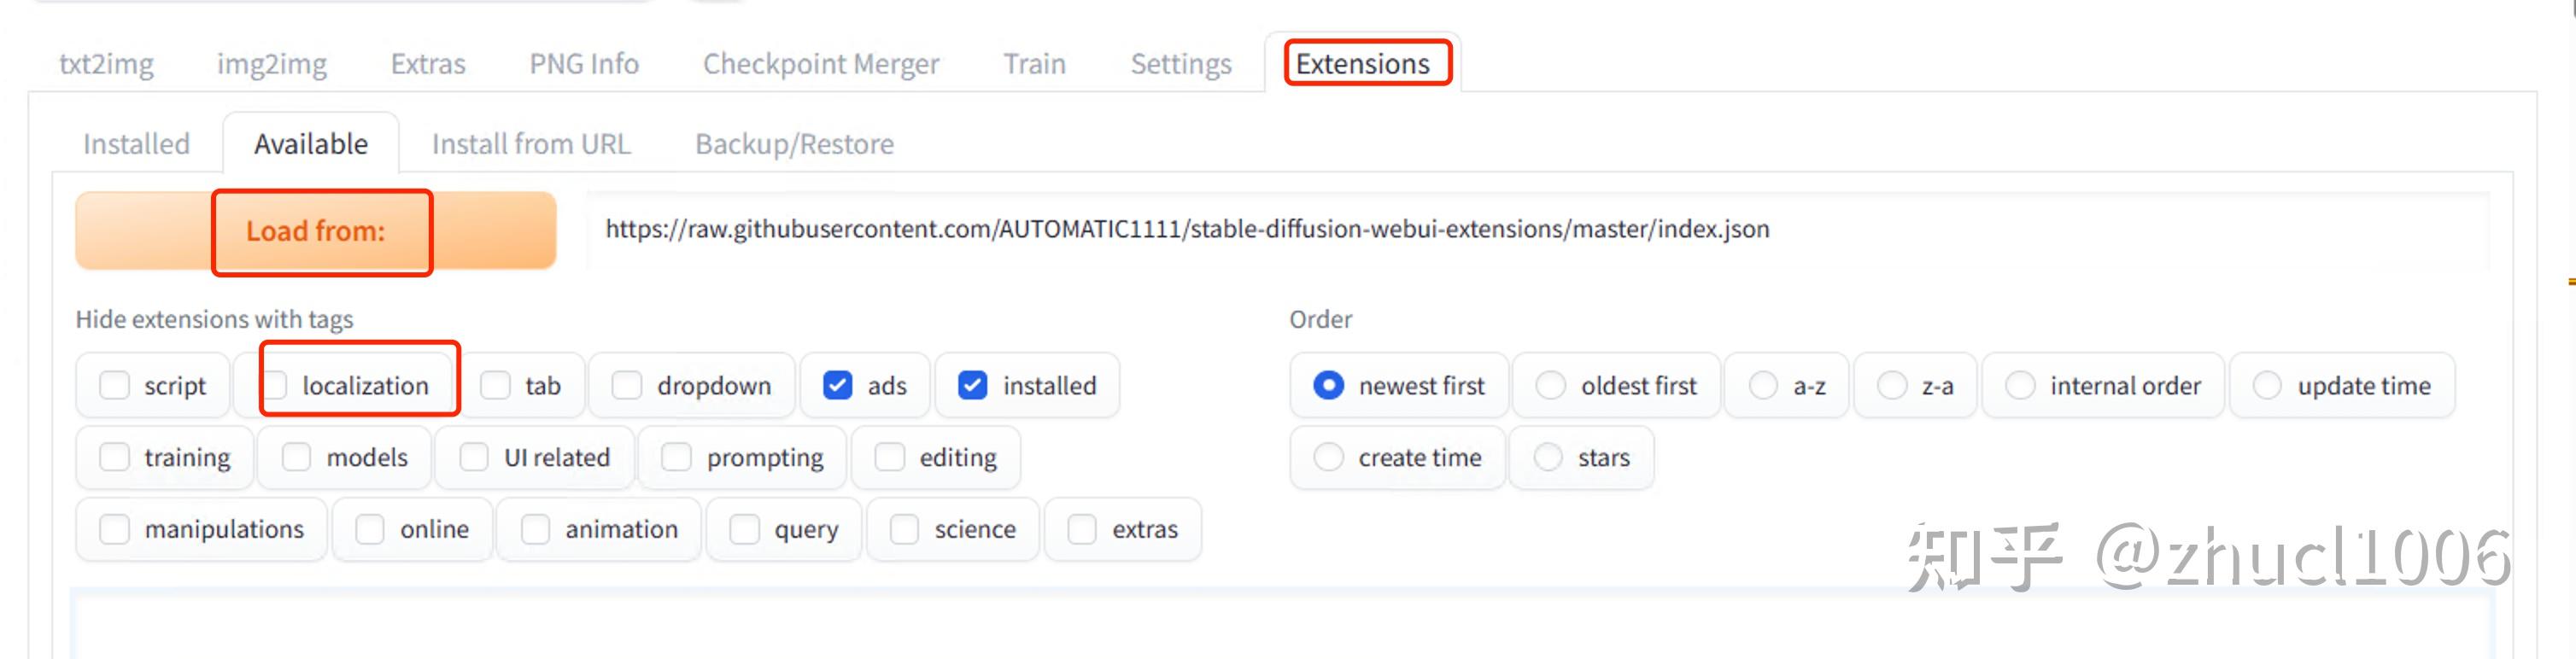The width and height of the screenshot is (2576, 659).
Task: Go to the Backup/Restore tab
Action: coord(794,144)
